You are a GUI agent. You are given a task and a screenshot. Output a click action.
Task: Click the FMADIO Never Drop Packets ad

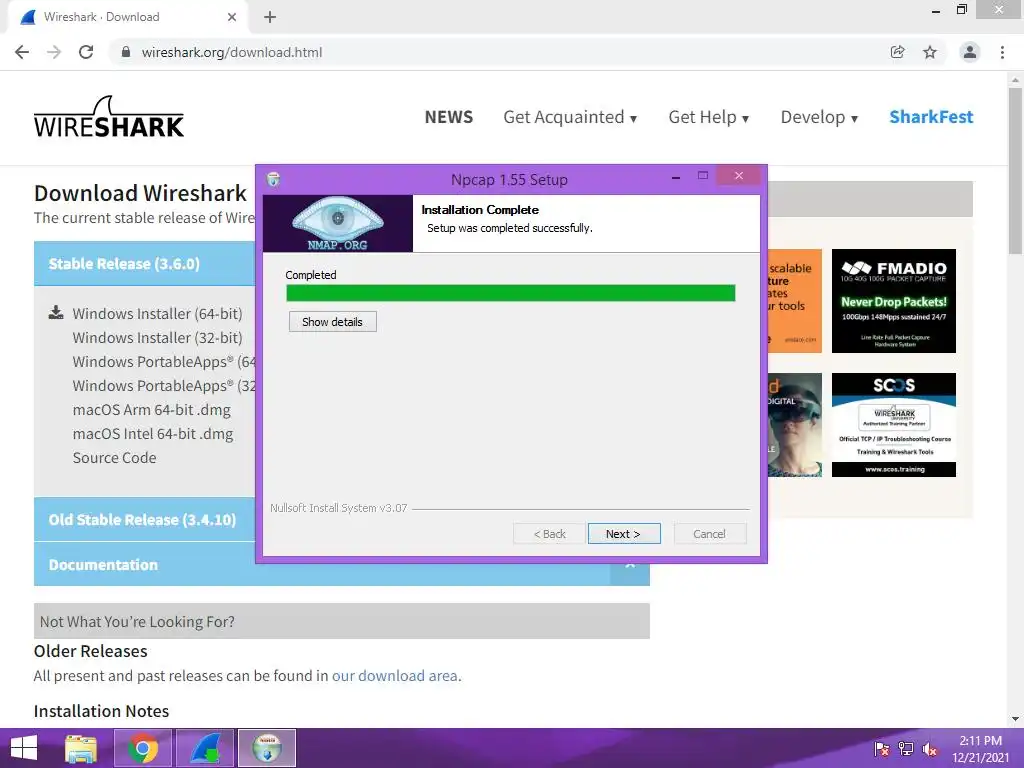[x=893, y=301]
